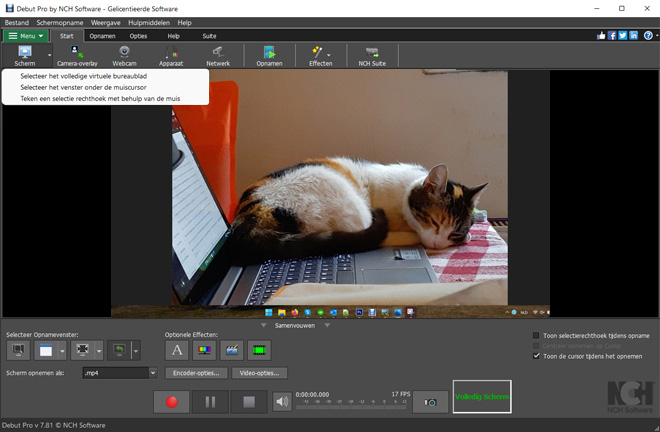Open the Effecten dropdown arrow
Viewport: 660px width, 432px height.
pos(328,55)
